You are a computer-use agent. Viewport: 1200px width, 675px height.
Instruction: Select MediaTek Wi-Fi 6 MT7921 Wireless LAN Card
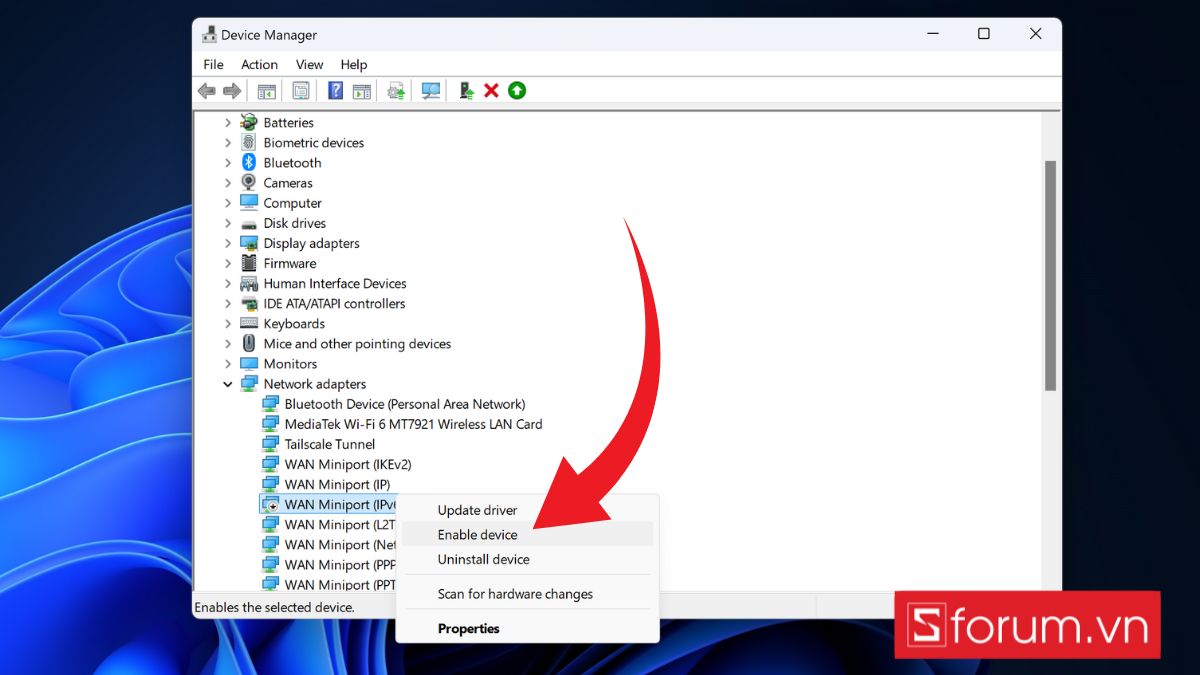[x=413, y=424]
